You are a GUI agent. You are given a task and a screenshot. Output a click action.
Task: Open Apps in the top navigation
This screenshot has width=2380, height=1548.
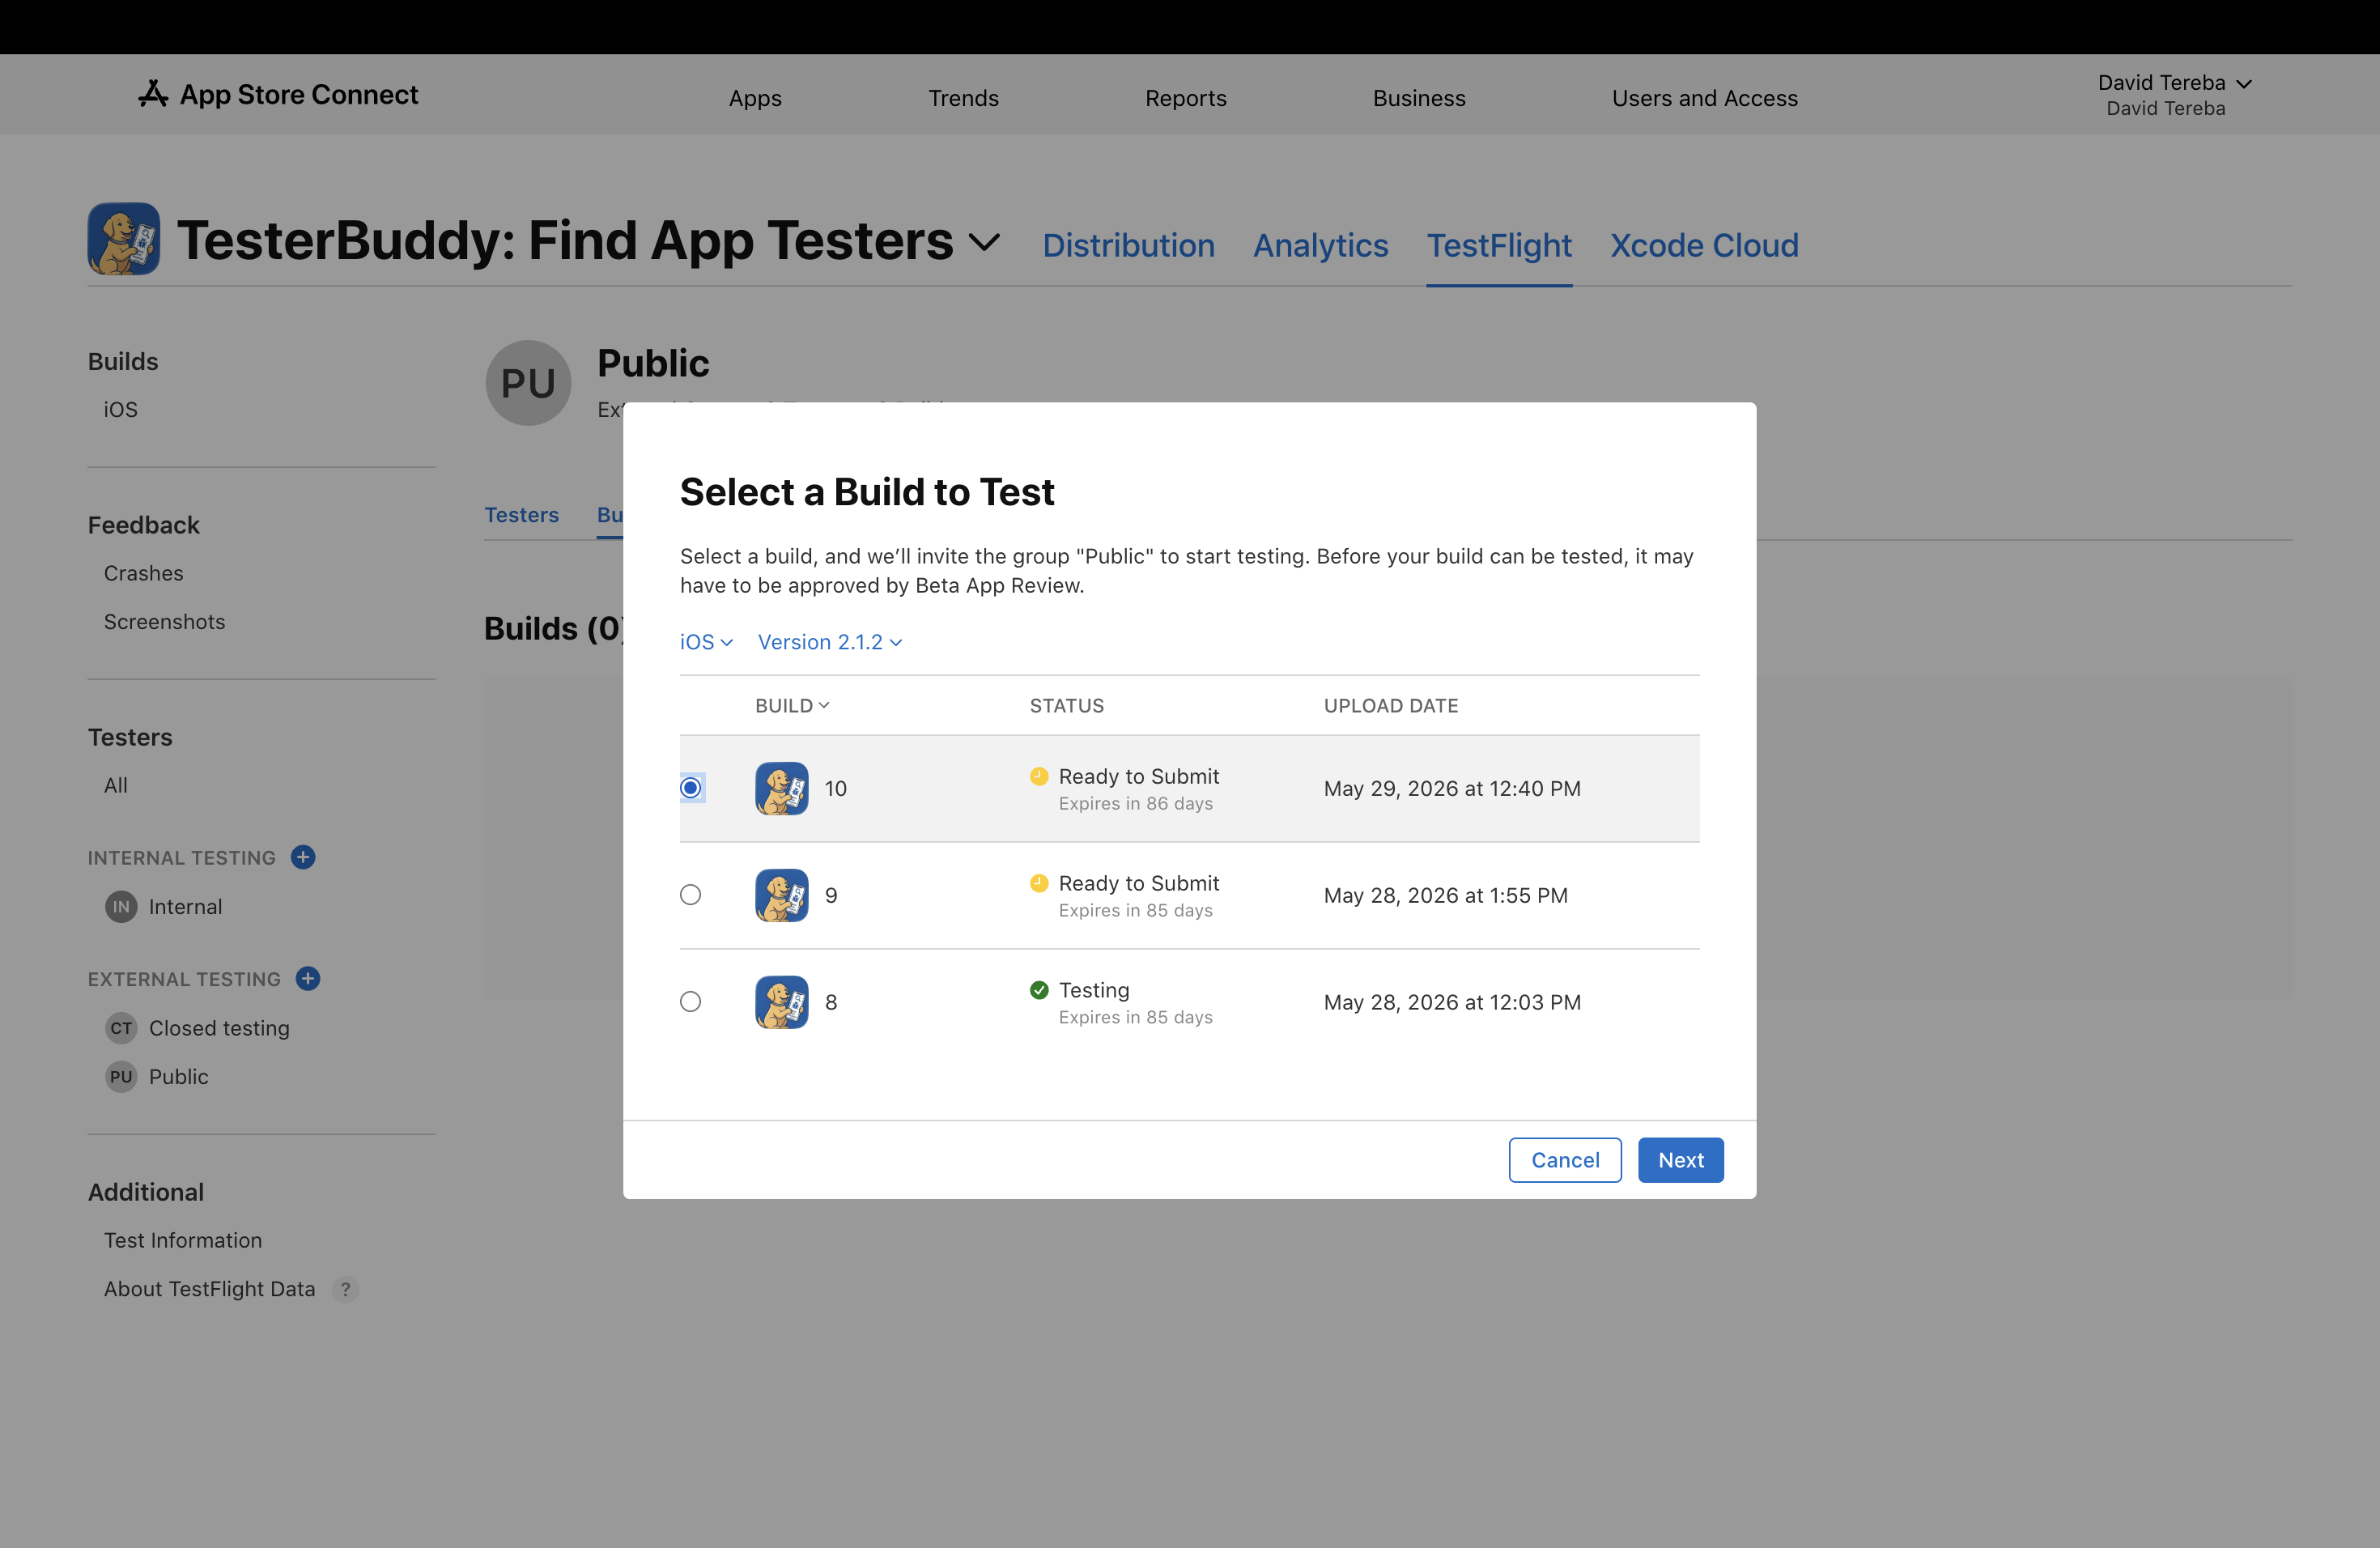pos(755,98)
